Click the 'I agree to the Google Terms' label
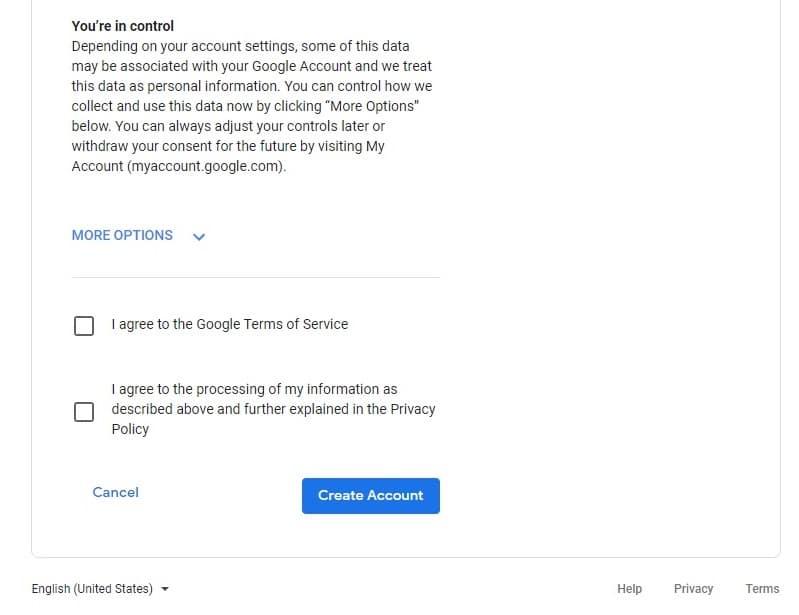 [230, 324]
